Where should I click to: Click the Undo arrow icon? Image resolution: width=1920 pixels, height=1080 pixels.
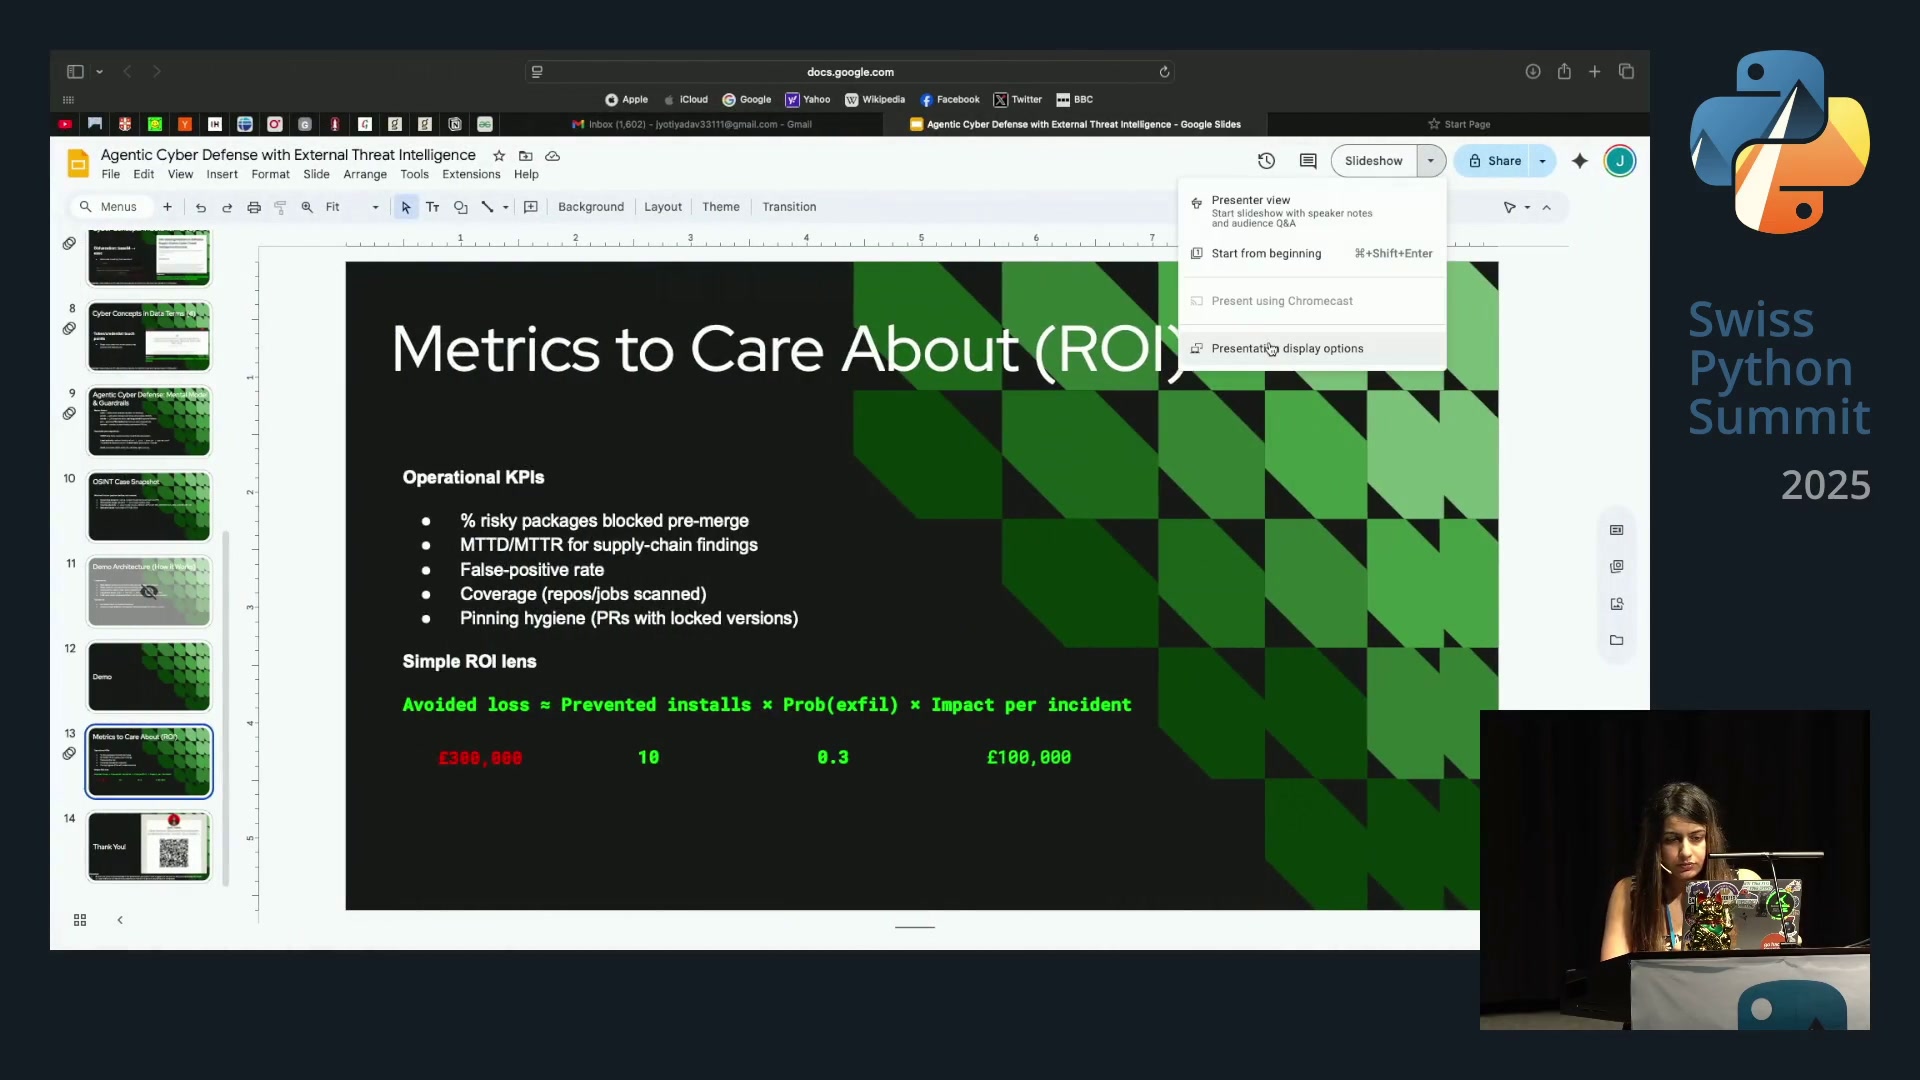pyautogui.click(x=201, y=207)
